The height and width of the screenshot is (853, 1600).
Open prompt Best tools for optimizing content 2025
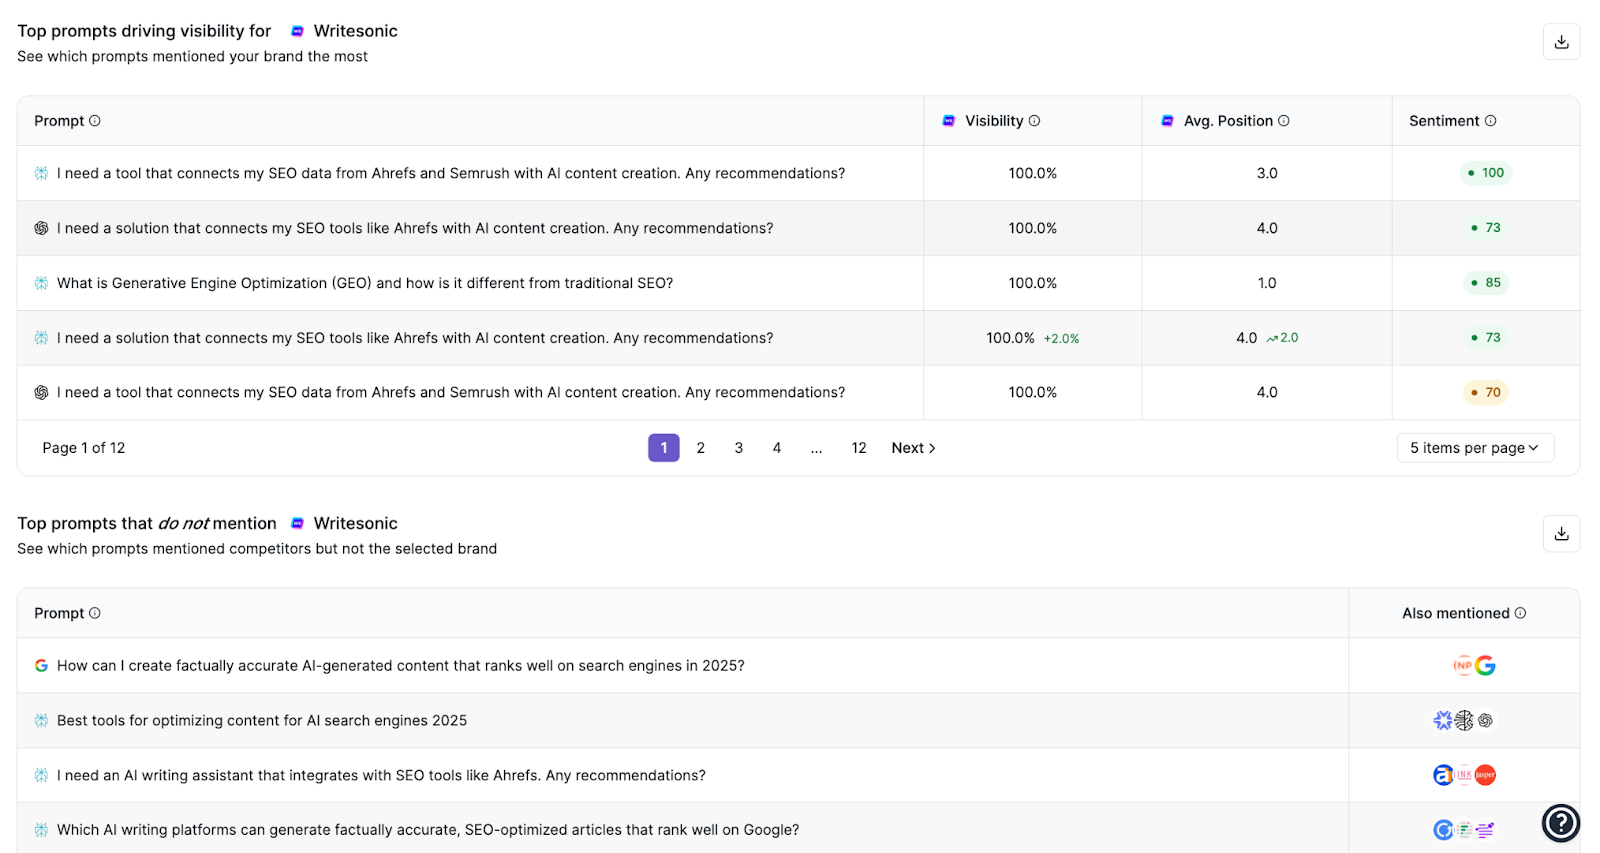pos(262,721)
